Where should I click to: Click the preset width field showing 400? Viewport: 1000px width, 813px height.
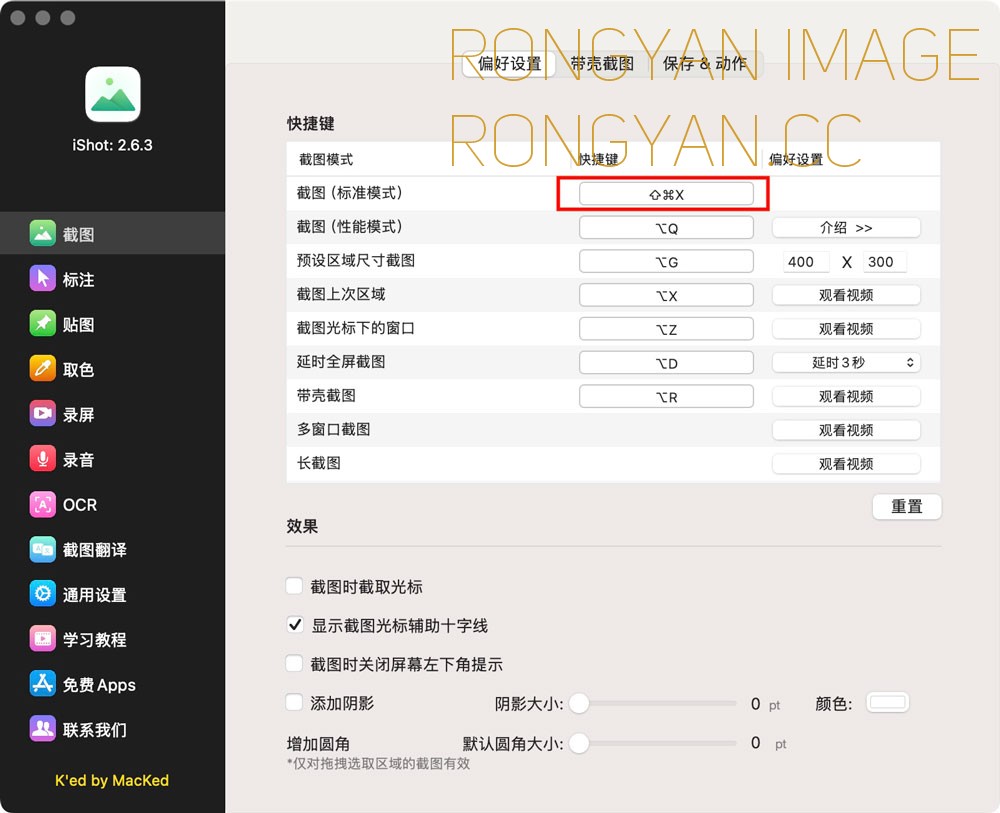pyautogui.click(x=805, y=261)
